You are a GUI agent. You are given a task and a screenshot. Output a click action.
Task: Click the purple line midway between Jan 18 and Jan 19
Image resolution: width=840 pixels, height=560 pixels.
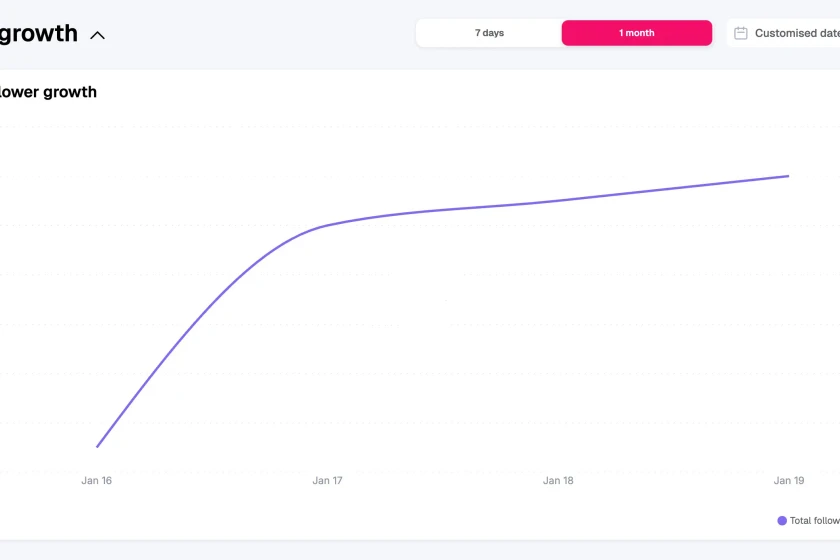click(x=673, y=187)
